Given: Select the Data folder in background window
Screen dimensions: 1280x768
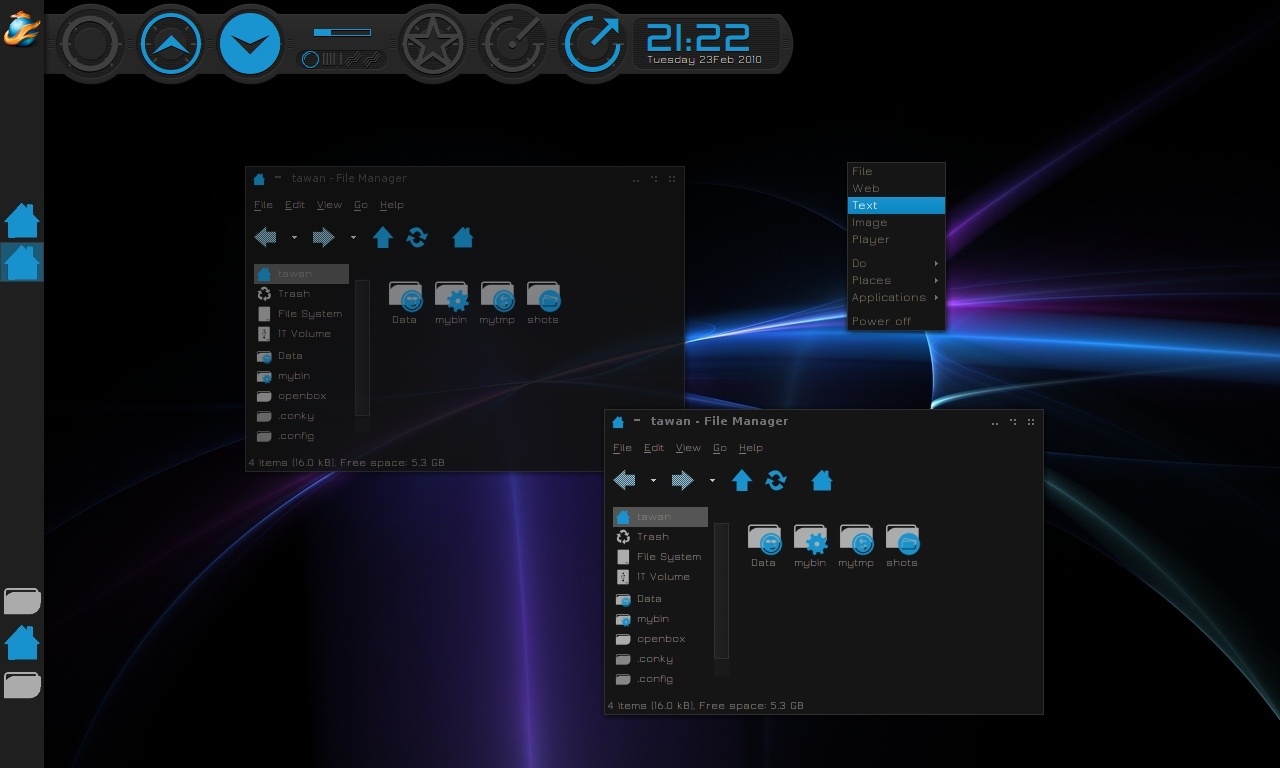Looking at the screenshot, I should click(405, 303).
